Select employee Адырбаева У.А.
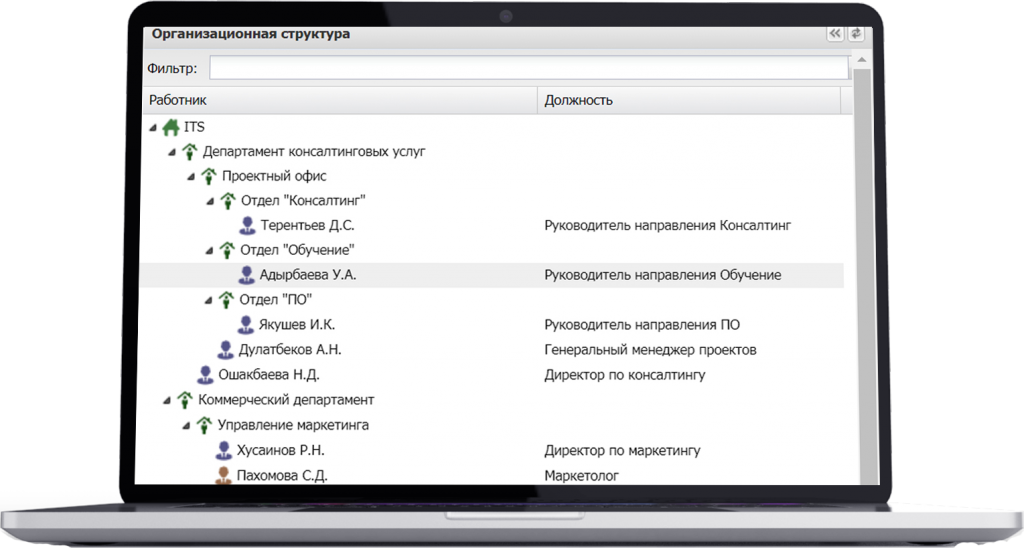 308,275
